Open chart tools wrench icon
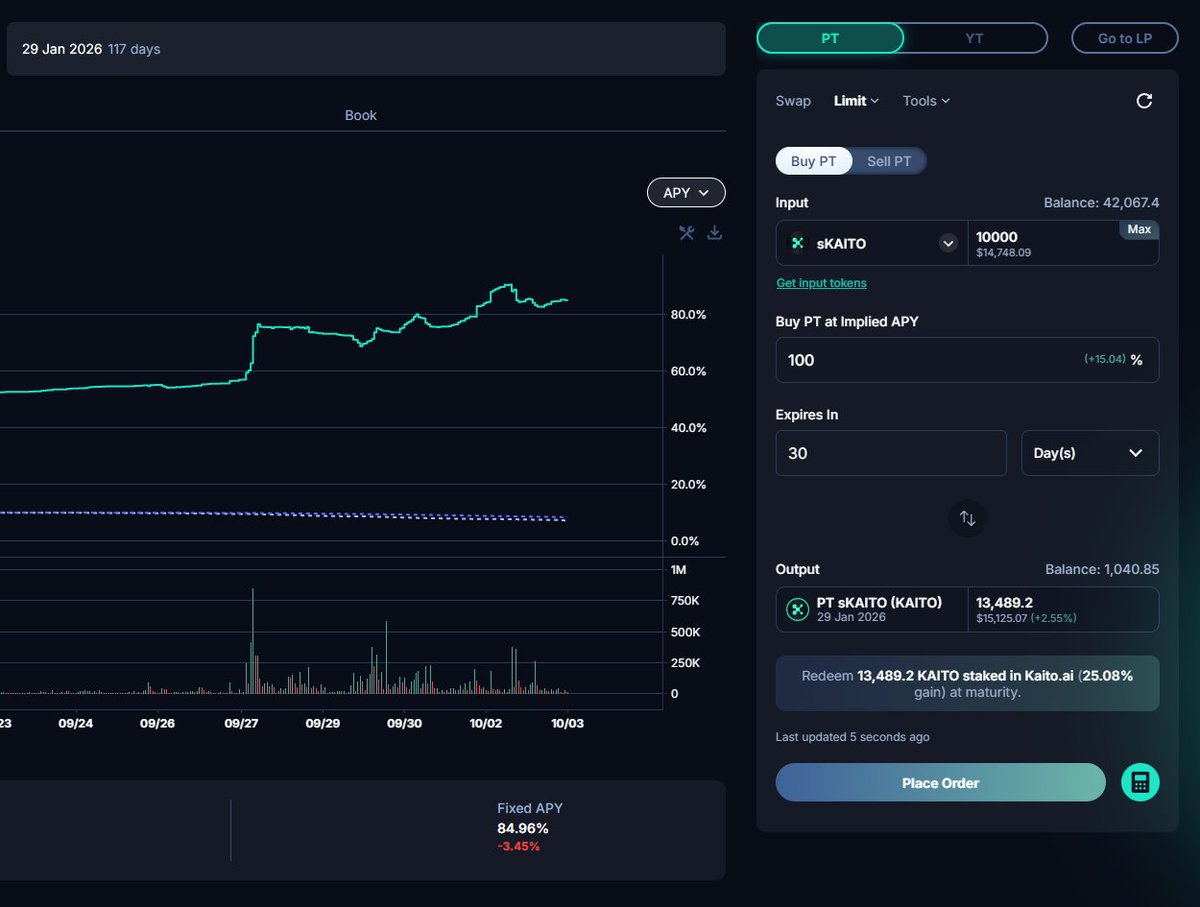Screen dimensions: 1200x907 [x=686, y=233]
